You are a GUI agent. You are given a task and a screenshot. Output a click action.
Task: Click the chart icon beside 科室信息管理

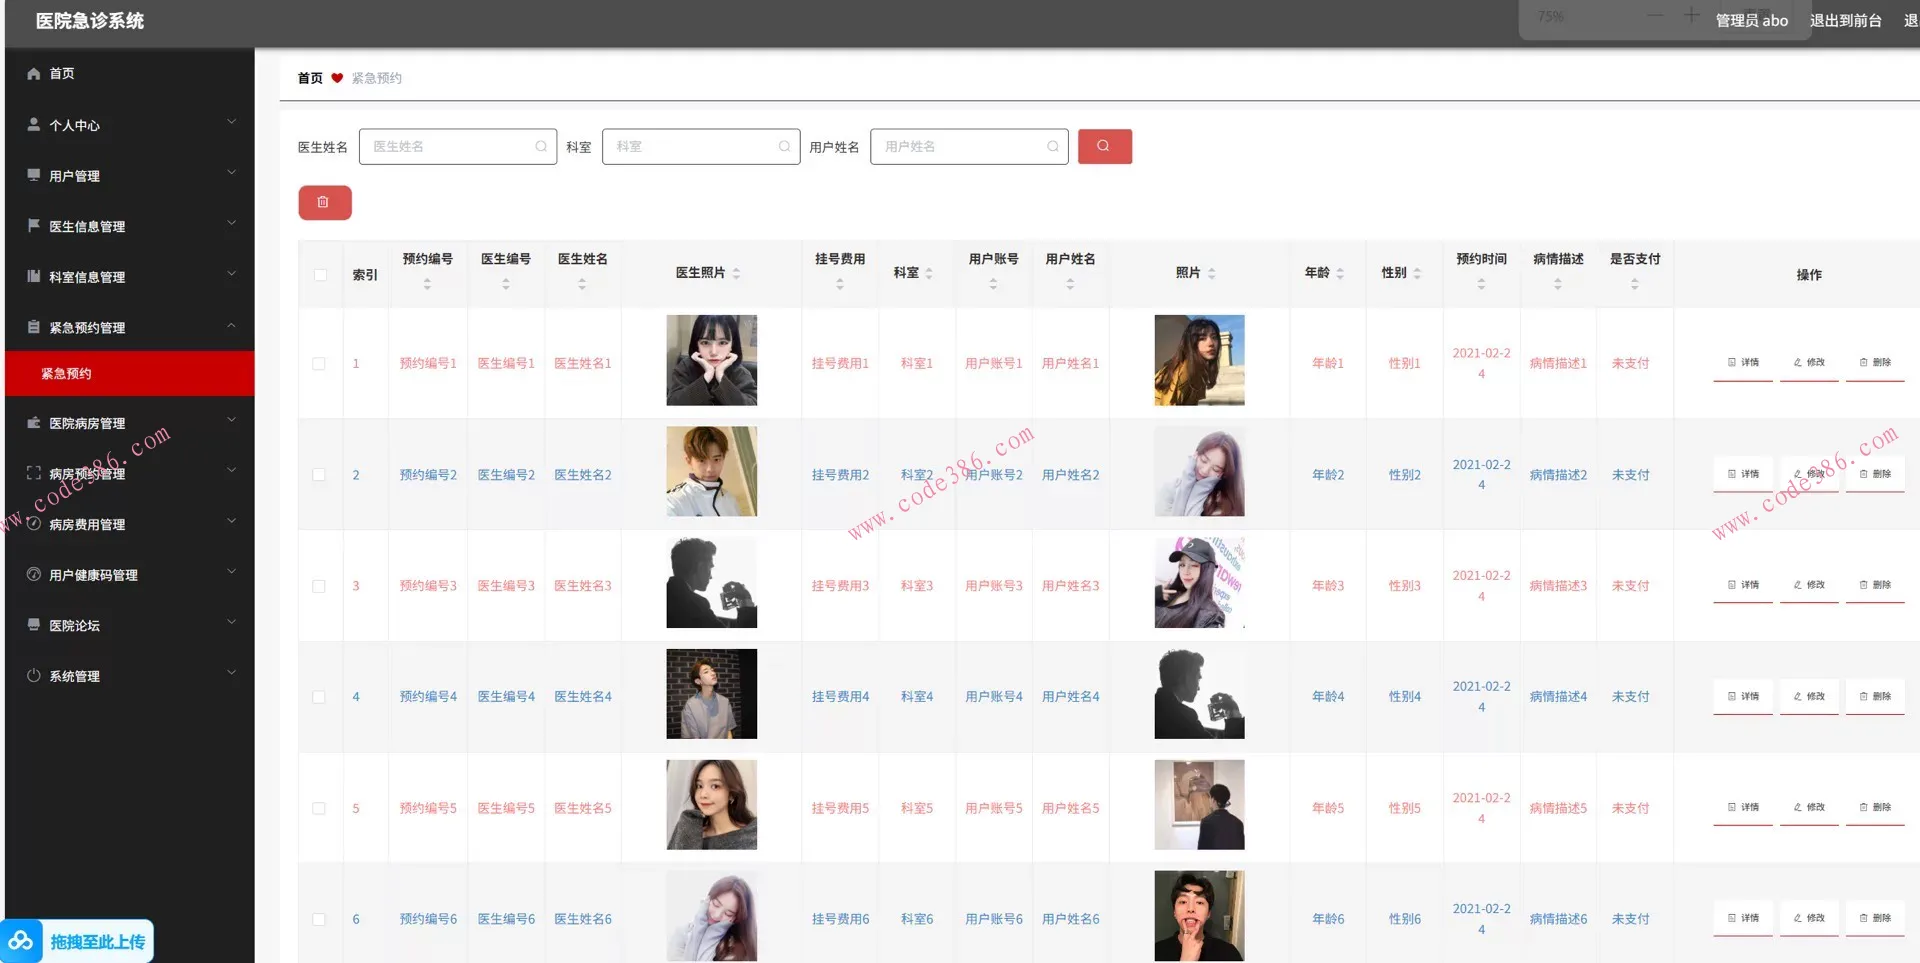[x=34, y=276]
